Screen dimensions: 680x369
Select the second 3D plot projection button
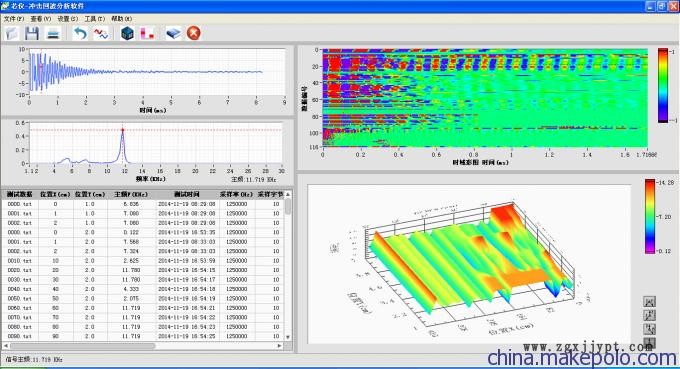(649, 315)
